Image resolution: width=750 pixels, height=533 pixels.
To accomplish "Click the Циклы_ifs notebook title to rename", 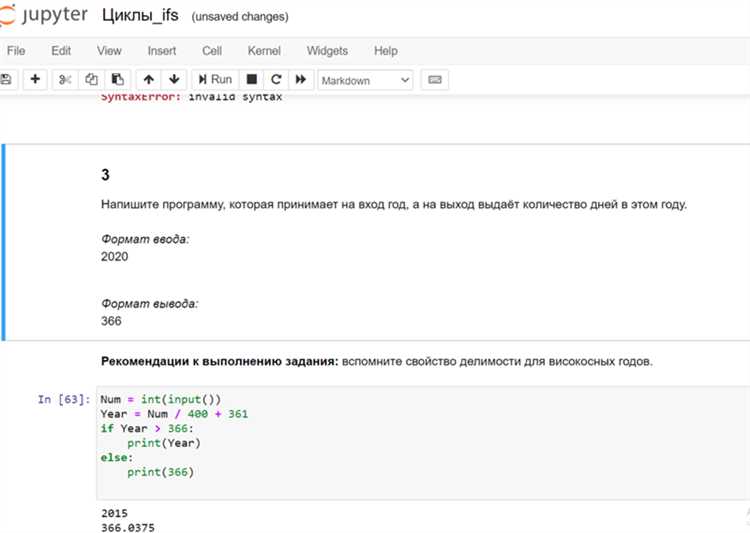I will click(x=141, y=17).
